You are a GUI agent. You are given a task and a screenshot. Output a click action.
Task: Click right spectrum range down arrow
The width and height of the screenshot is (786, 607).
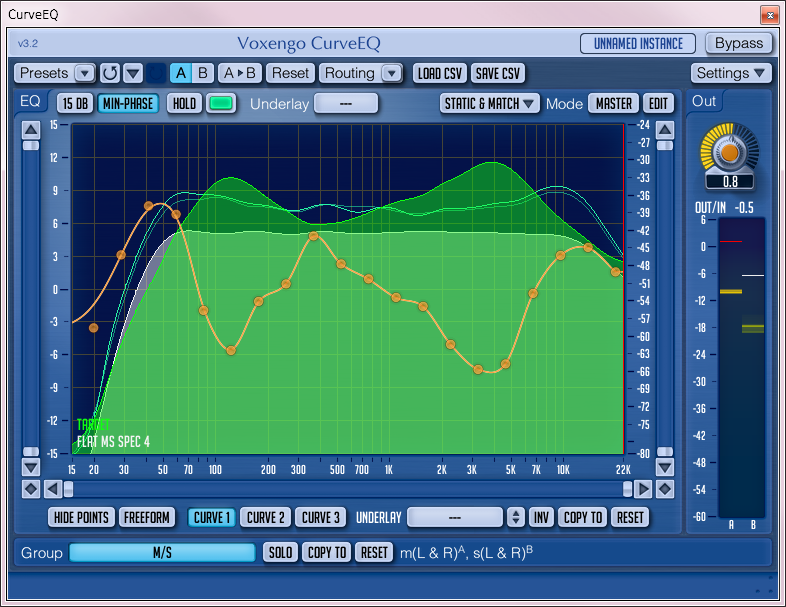pos(665,468)
